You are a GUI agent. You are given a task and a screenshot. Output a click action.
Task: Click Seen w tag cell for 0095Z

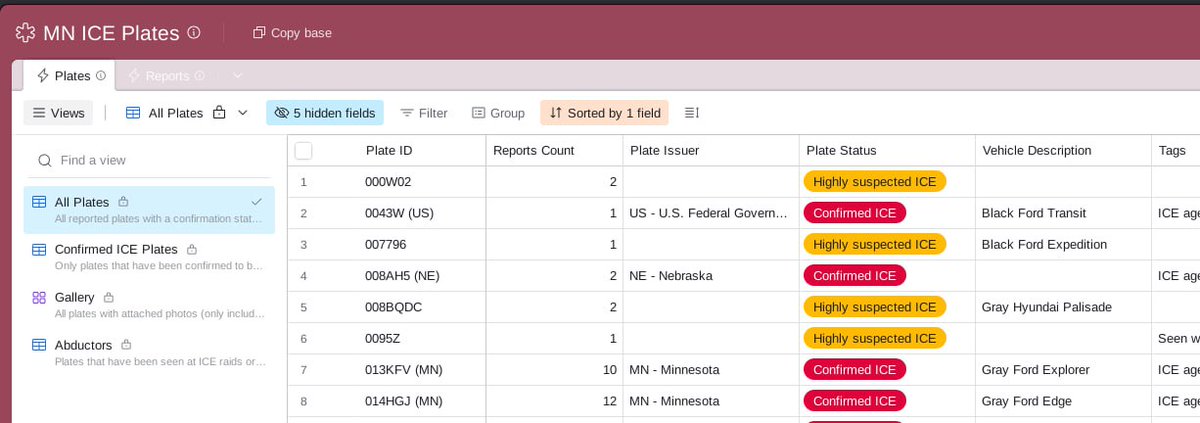tap(1176, 338)
